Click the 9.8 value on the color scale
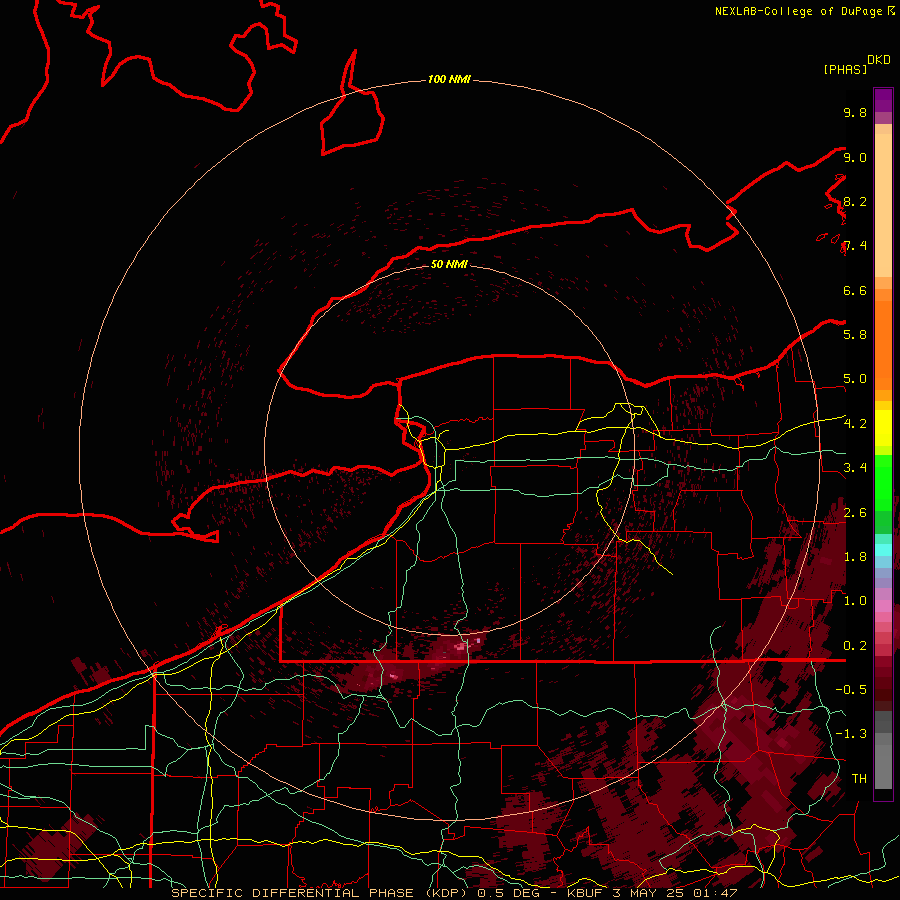 pos(855,112)
